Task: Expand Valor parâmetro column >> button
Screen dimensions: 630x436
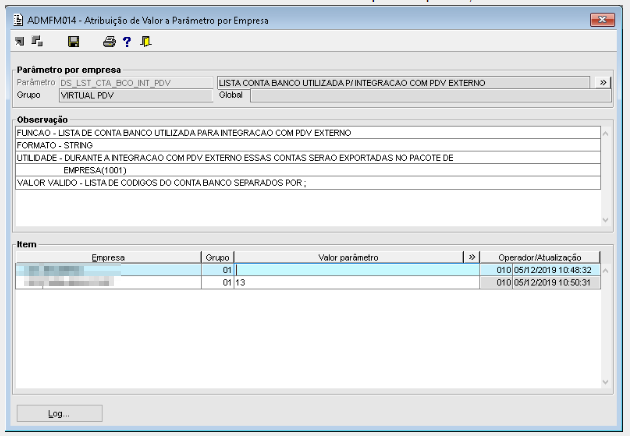Action: 472,257
